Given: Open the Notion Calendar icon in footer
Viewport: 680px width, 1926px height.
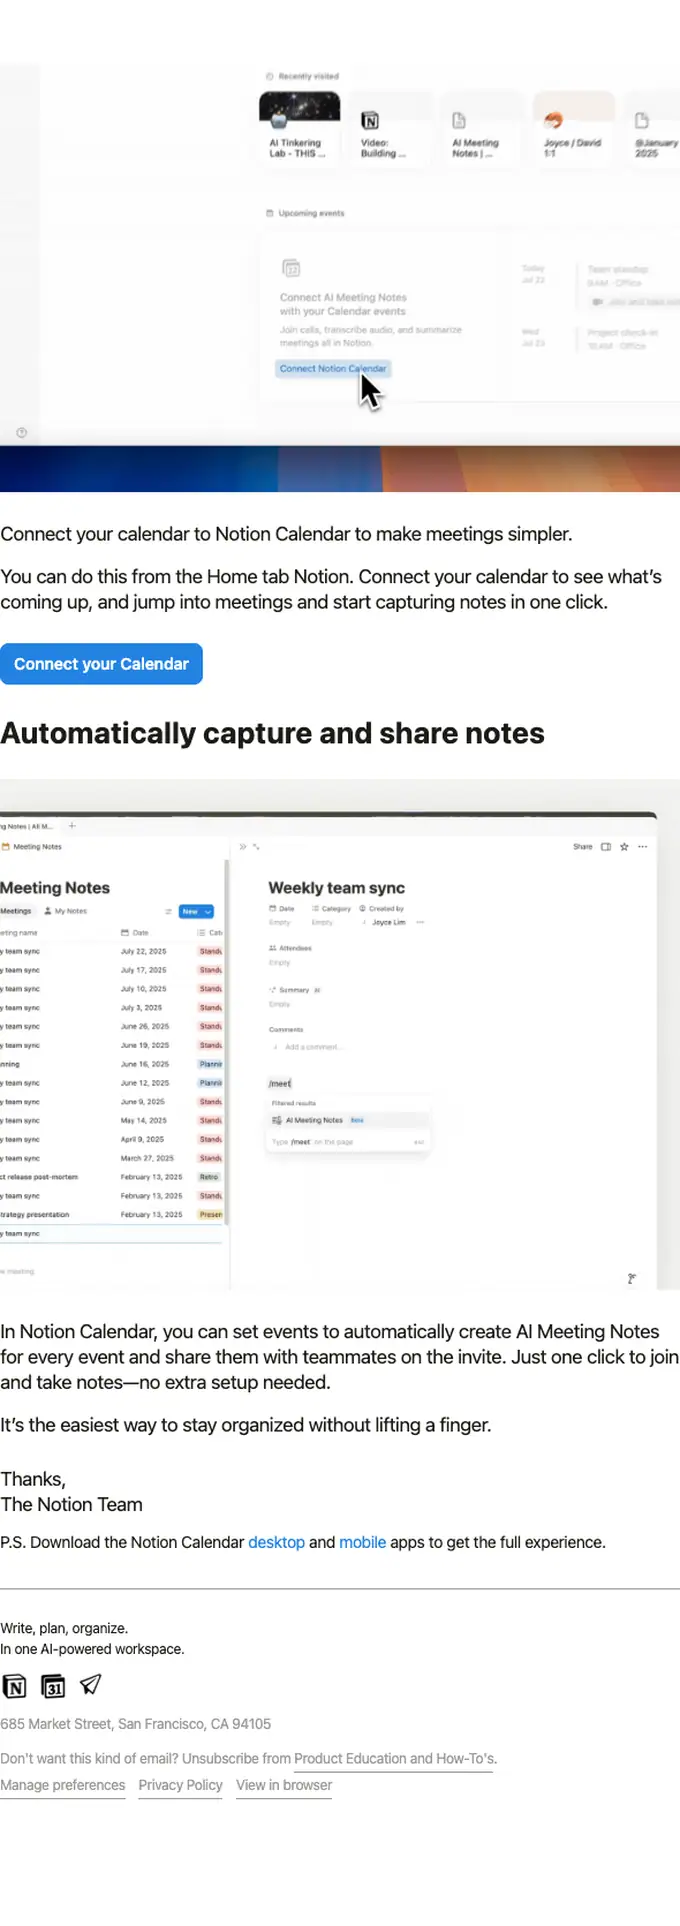Looking at the screenshot, I should [x=53, y=1687].
